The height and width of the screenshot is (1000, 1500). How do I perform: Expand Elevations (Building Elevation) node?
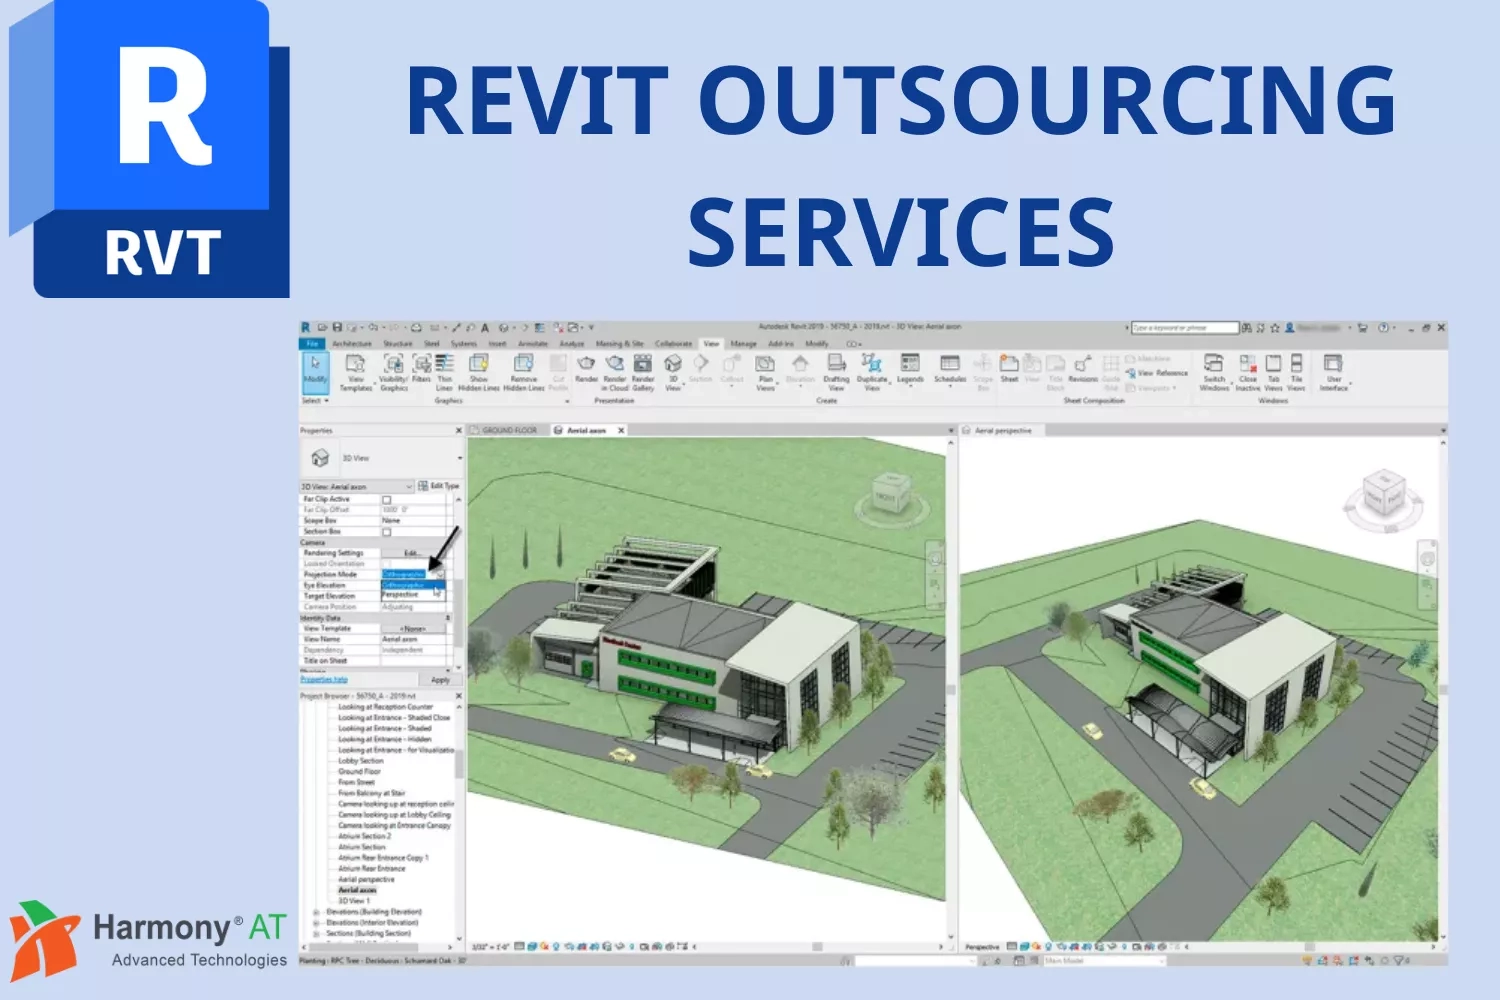[317, 912]
